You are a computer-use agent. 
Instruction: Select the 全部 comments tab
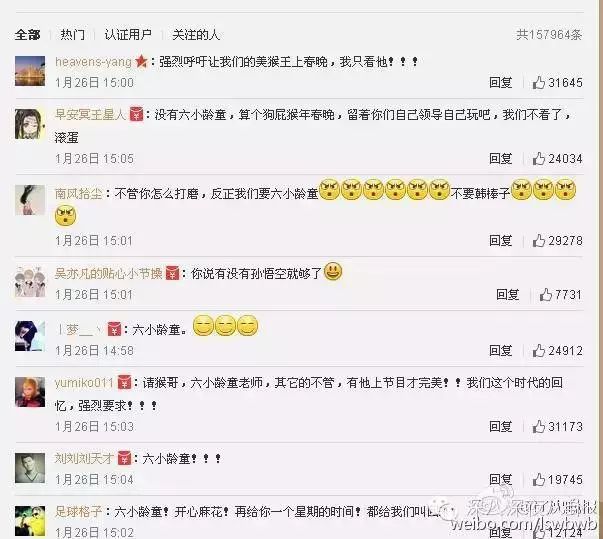tap(27, 35)
